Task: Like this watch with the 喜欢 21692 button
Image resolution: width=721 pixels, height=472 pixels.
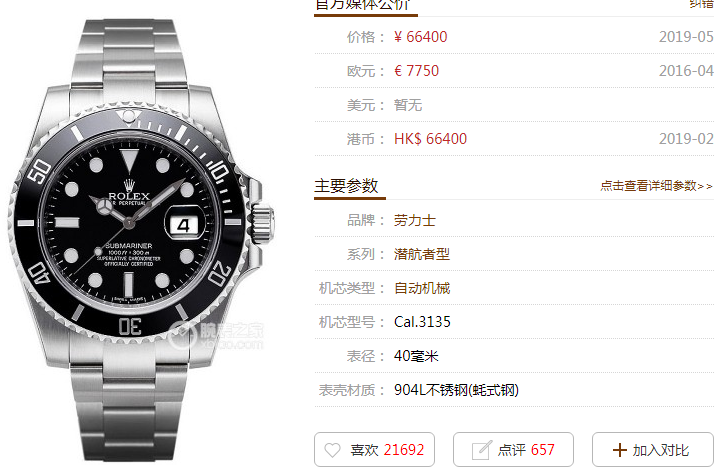Action: click(x=374, y=449)
